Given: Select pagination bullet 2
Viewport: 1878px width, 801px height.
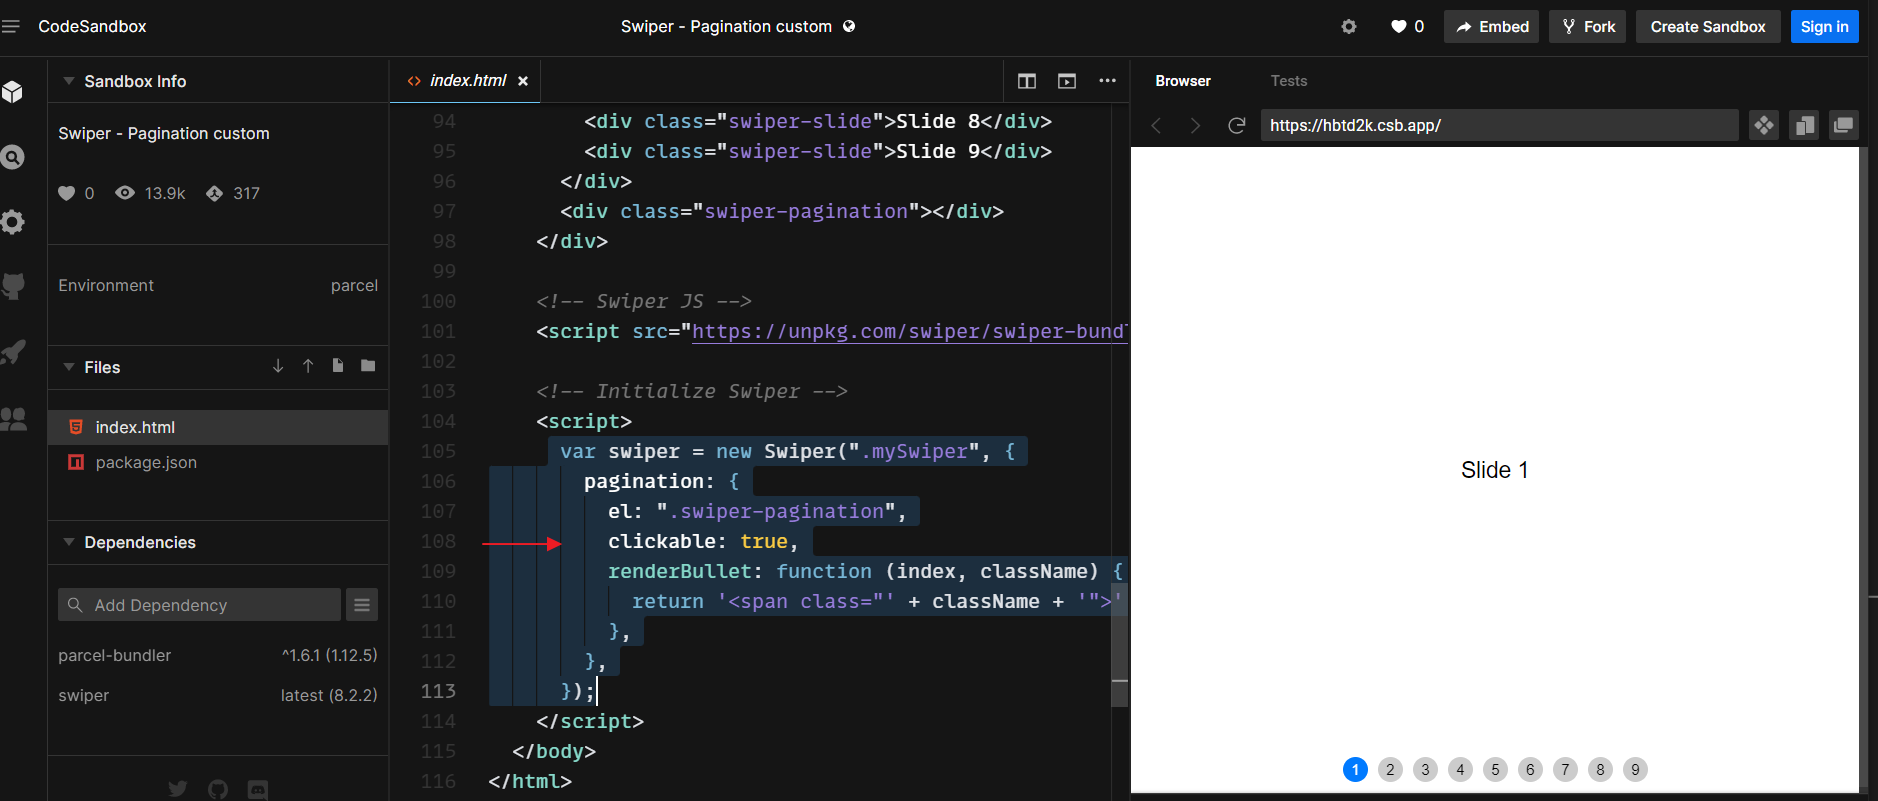Looking at the screenshot, I should [1390, 769].
